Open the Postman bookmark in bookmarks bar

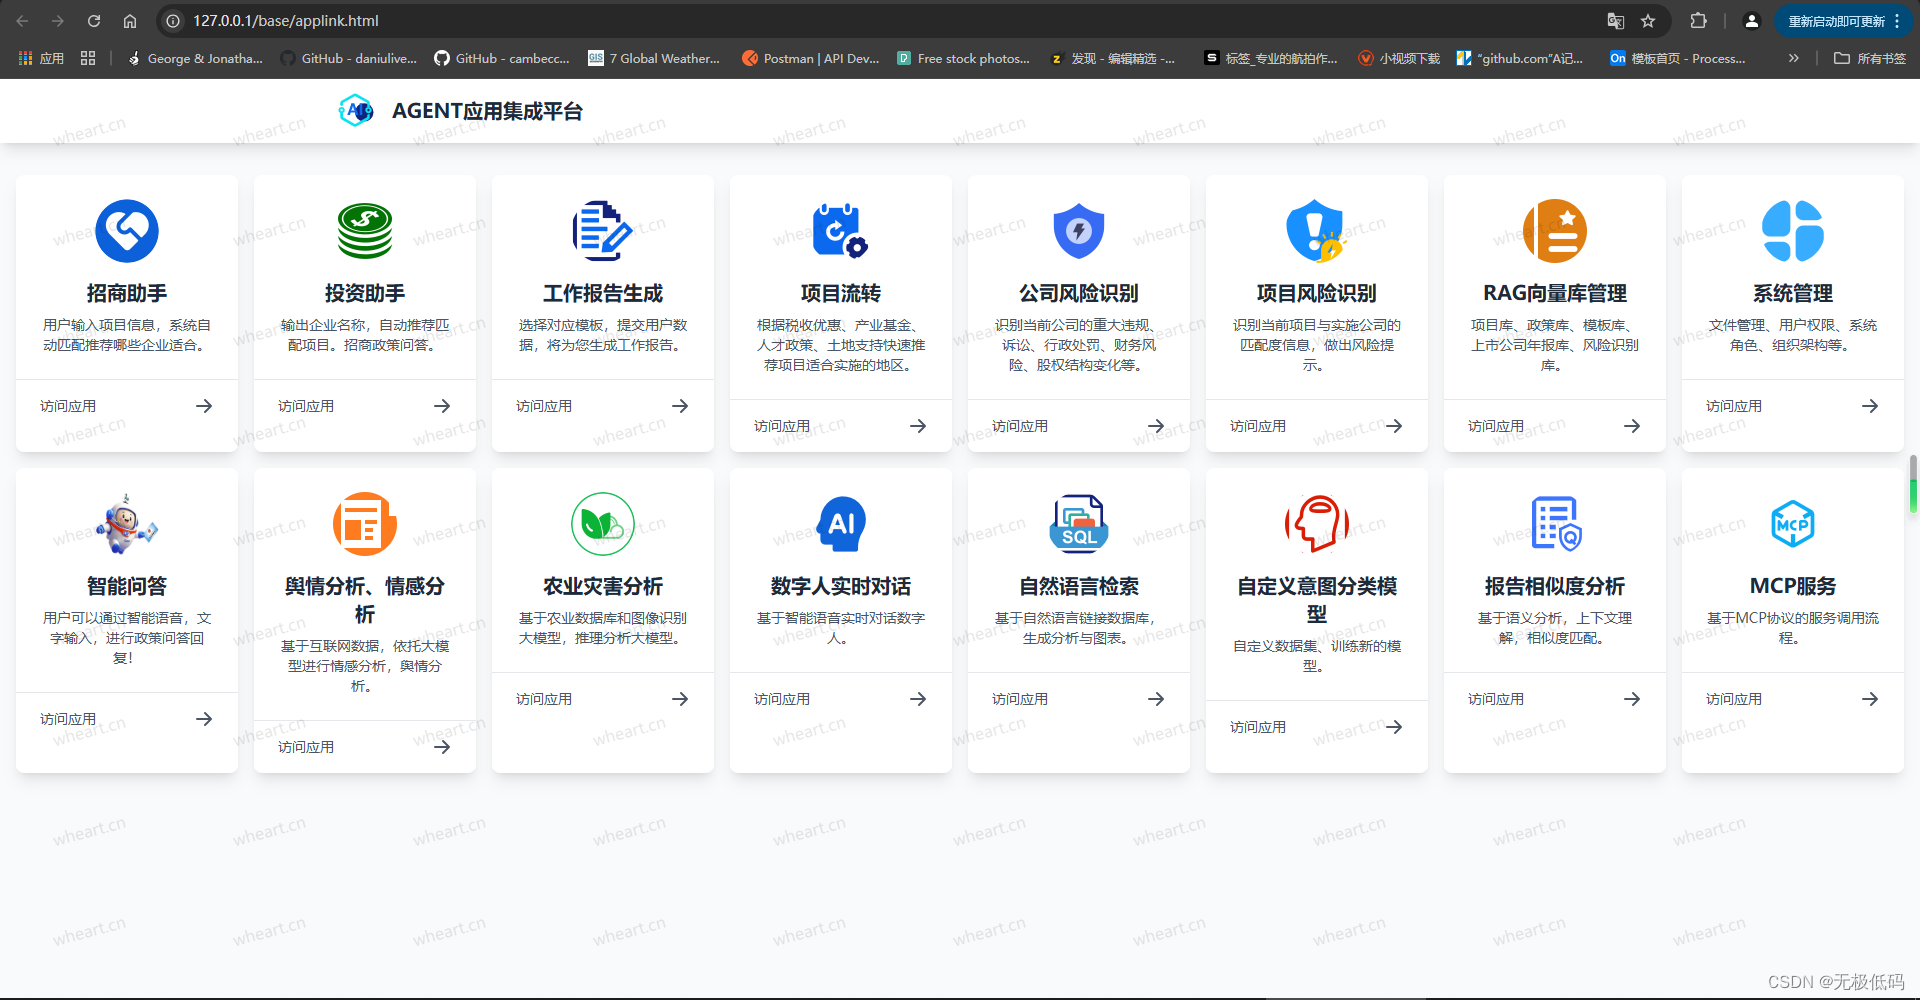coord(811,58)
